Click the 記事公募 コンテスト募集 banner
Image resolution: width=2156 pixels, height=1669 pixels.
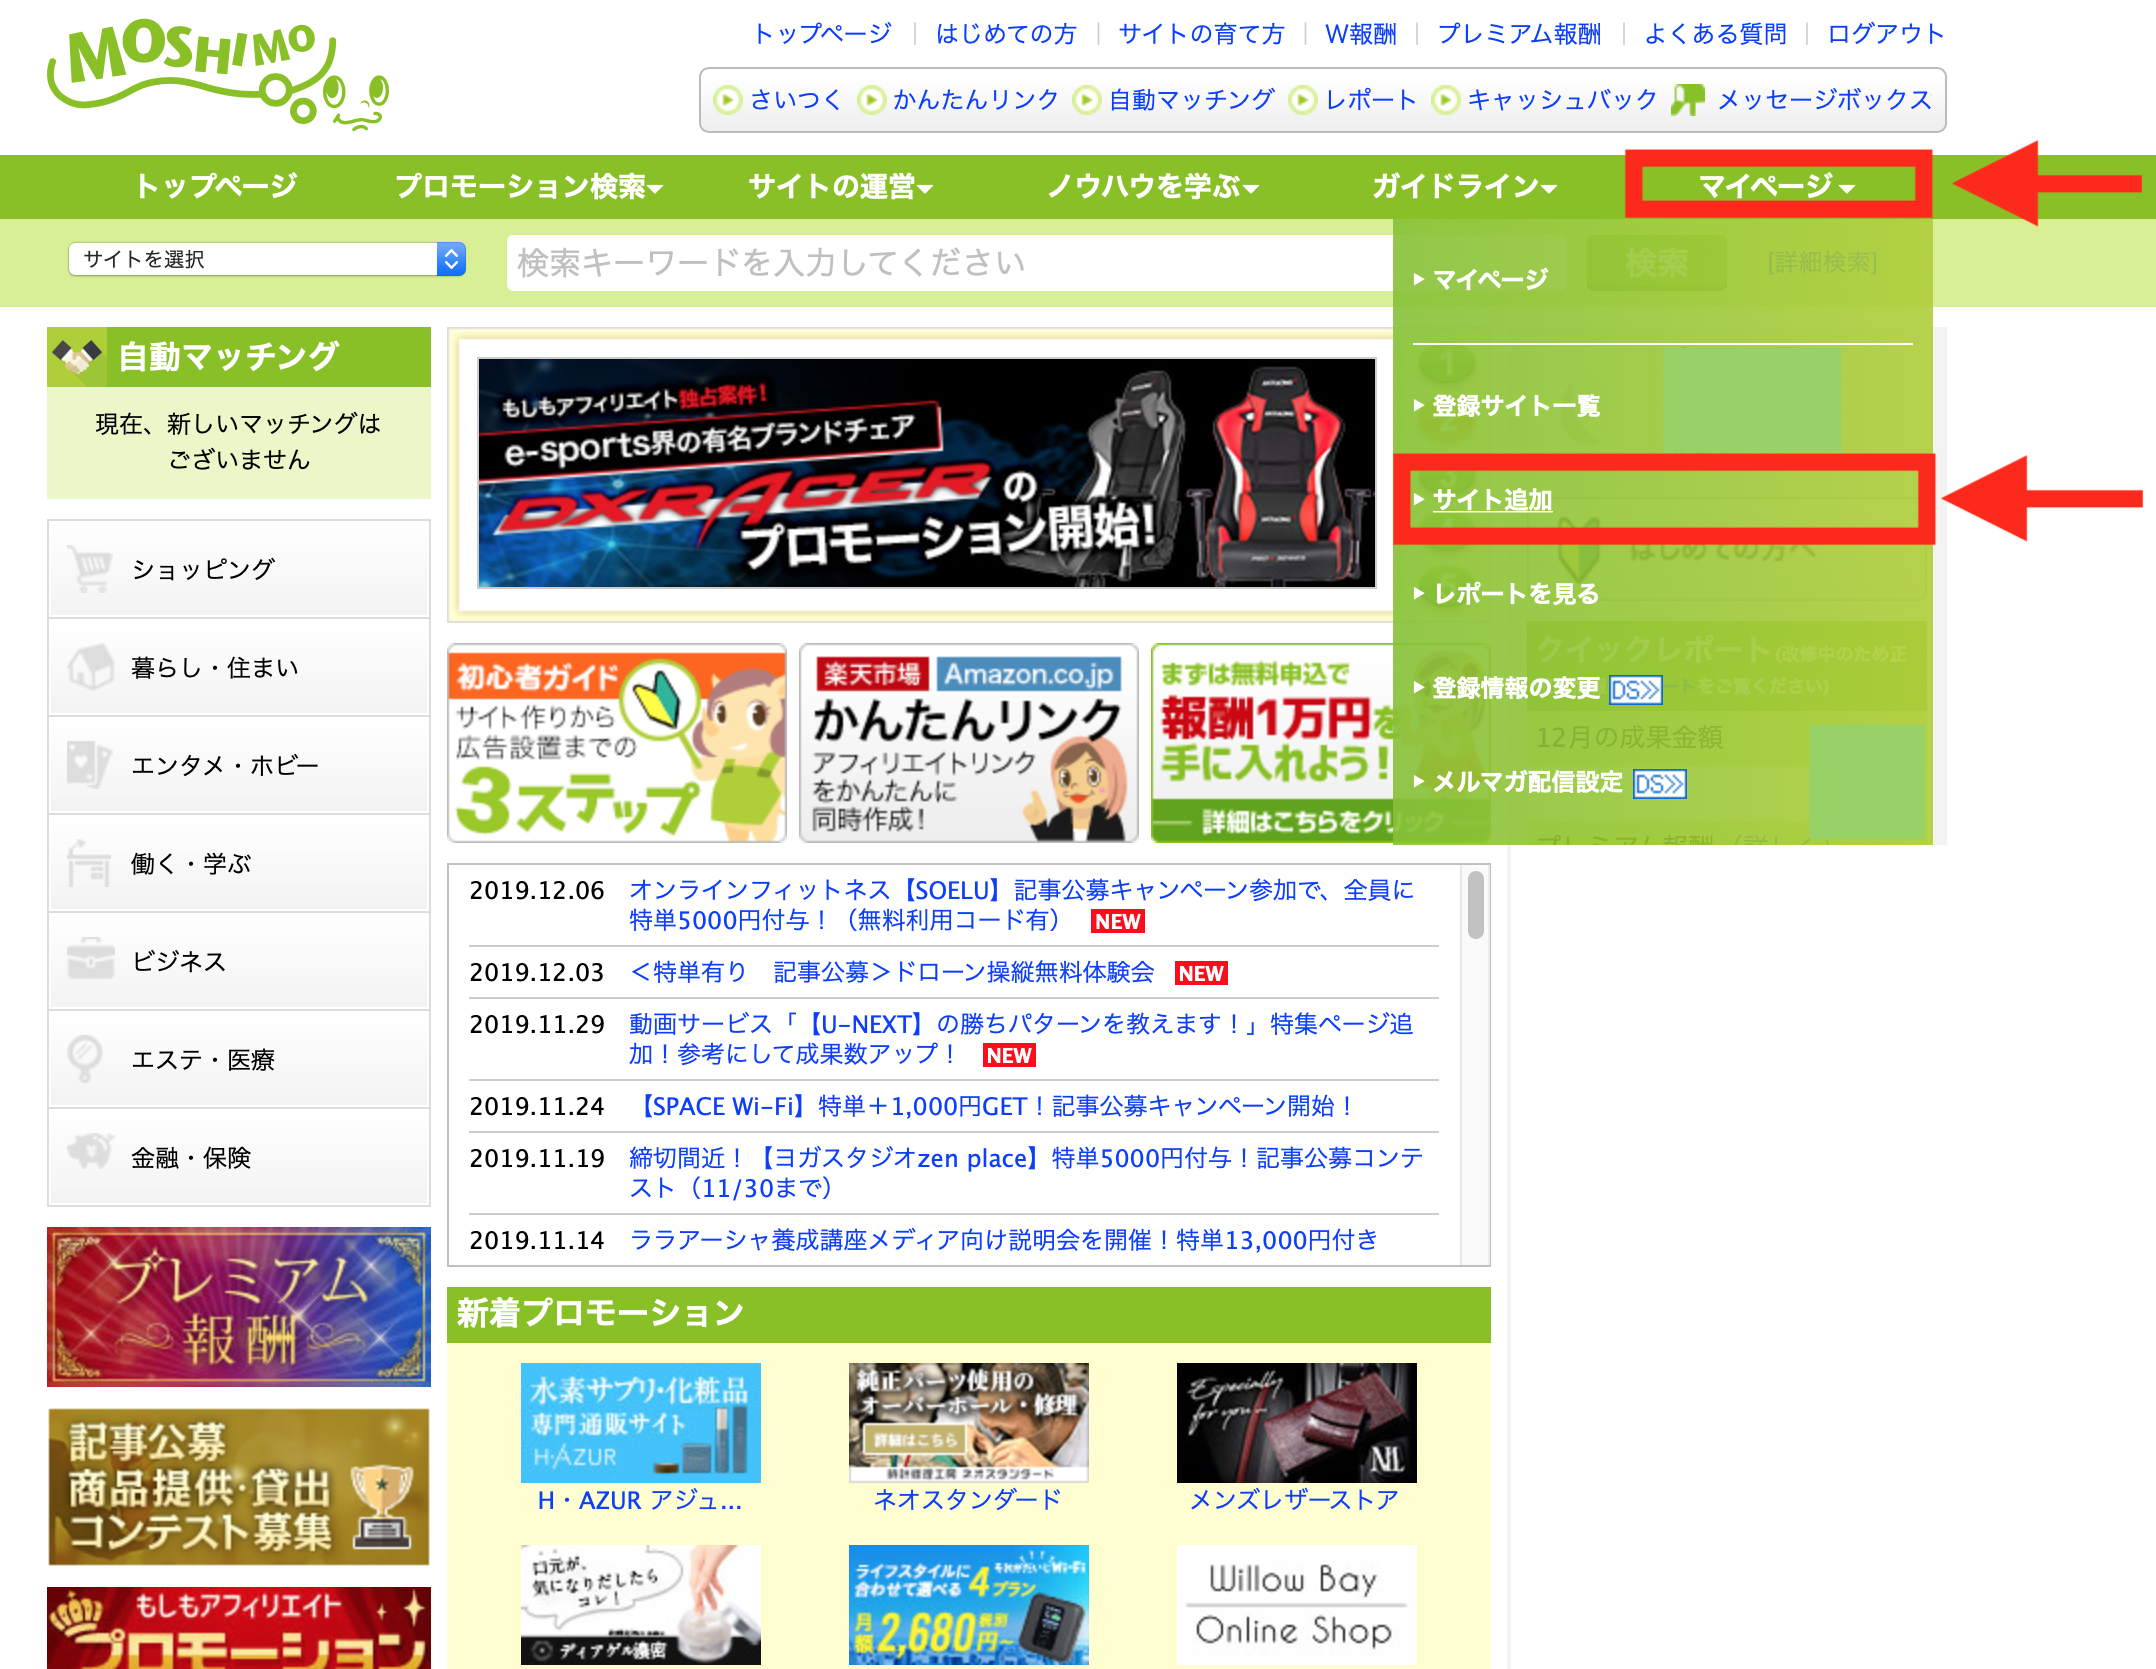239,1486
